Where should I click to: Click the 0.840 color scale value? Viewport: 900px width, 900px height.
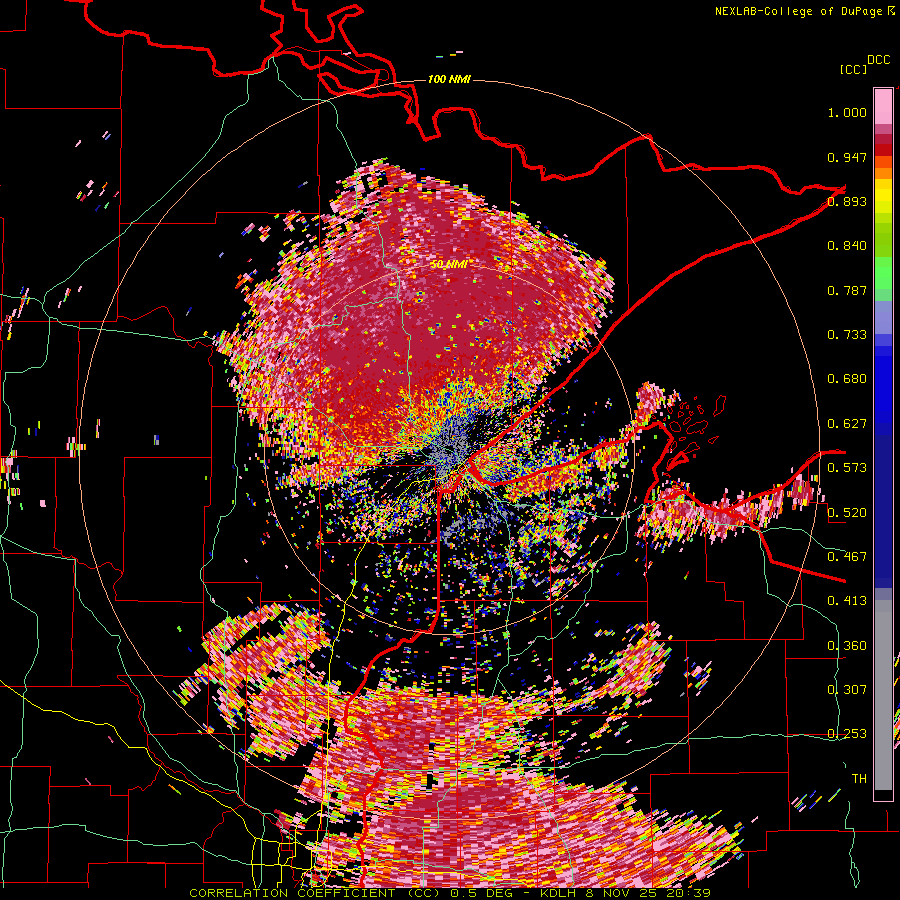click(847, 246)
